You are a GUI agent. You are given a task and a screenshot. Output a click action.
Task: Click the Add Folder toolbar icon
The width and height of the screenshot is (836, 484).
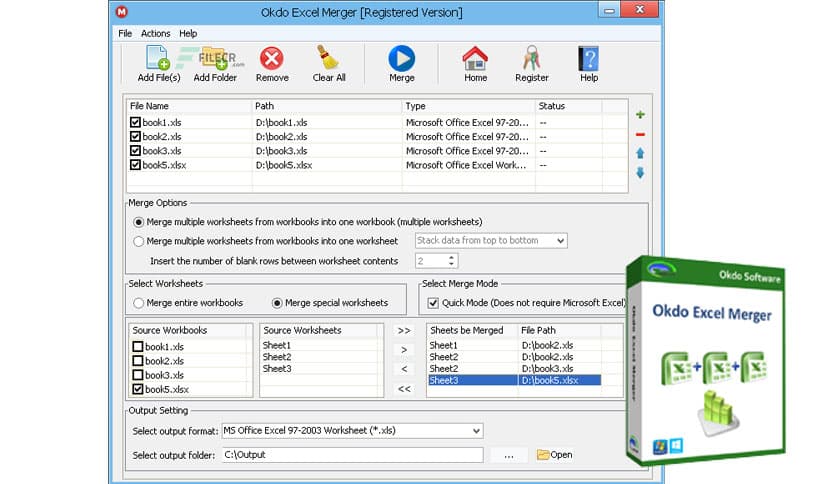[x=216, y=58]
